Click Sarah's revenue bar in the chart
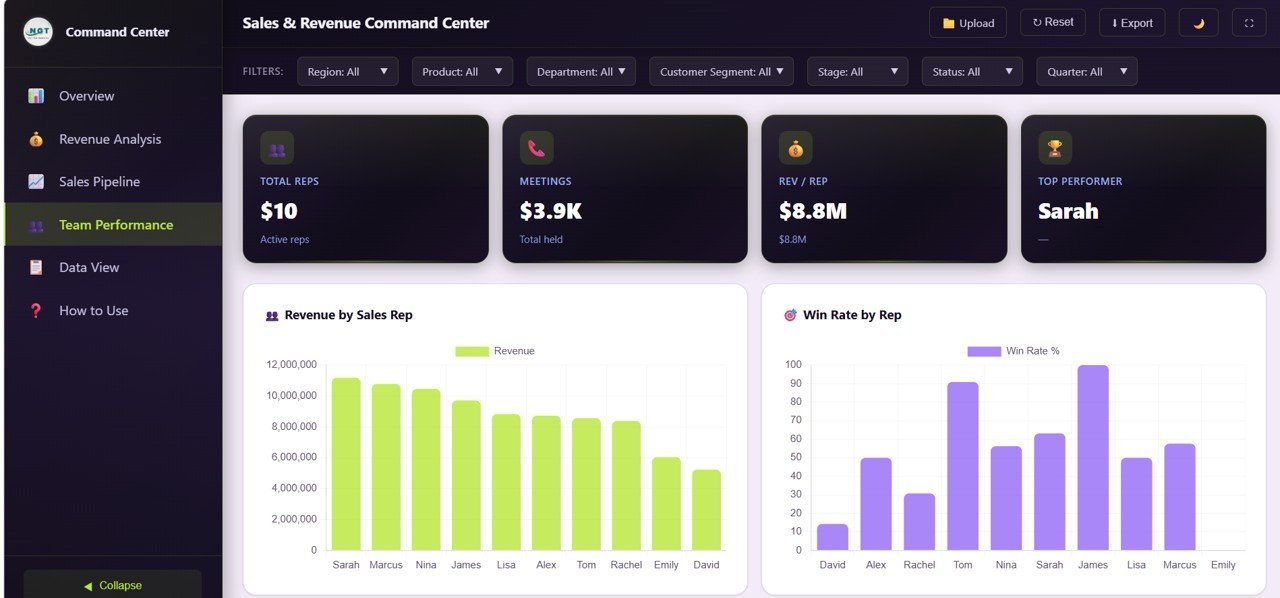Screen dimensions: 1280x598 [346, 462]
